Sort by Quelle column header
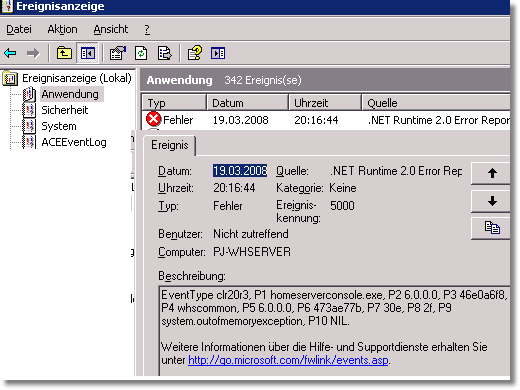Viewport: 520px width, 390px height. pyautogui.click(x=436, y=103)
